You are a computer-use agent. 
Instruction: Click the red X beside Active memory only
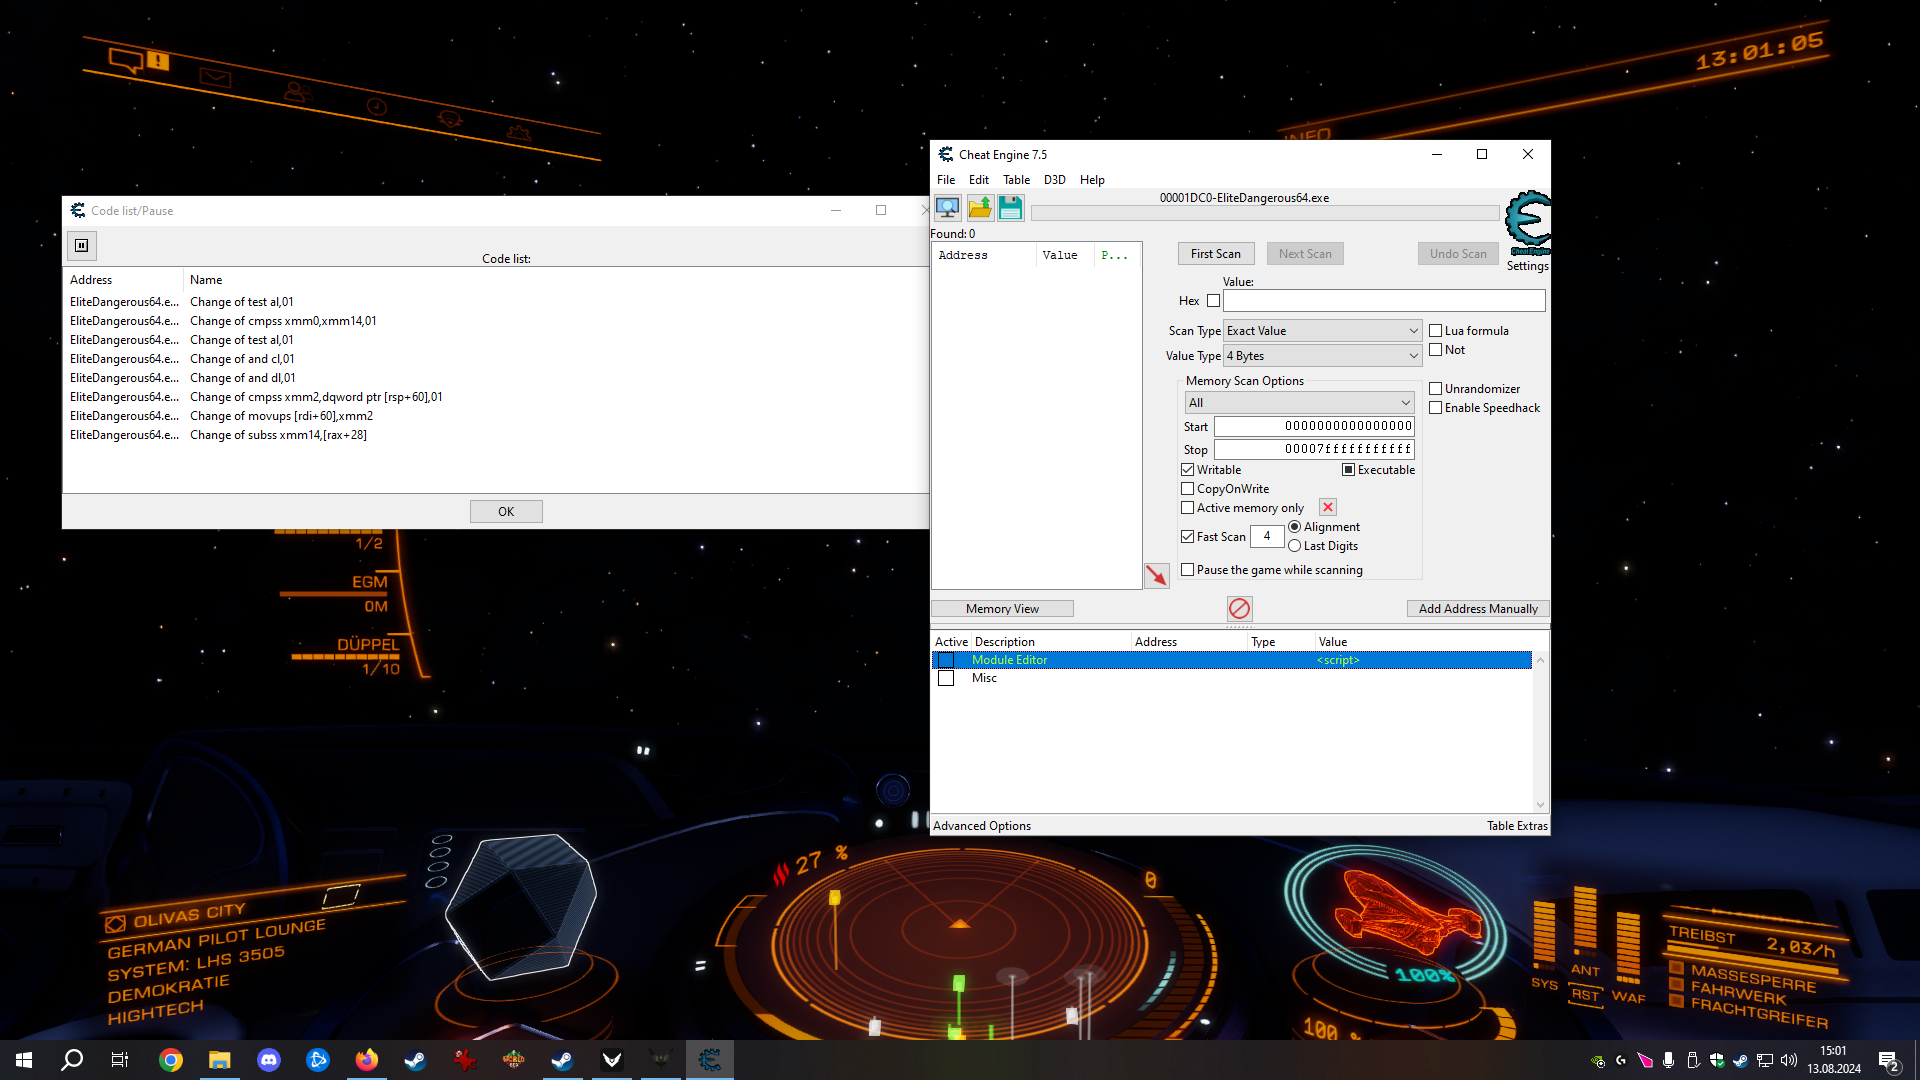(1328, 507)
